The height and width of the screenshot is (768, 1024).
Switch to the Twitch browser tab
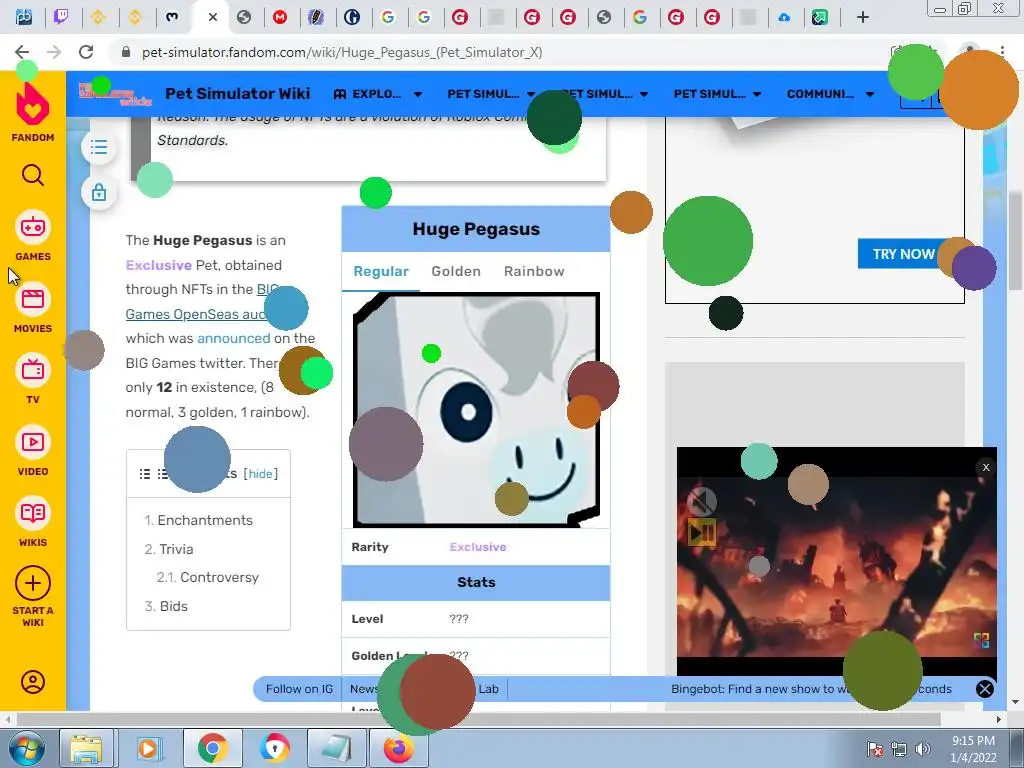61,17
